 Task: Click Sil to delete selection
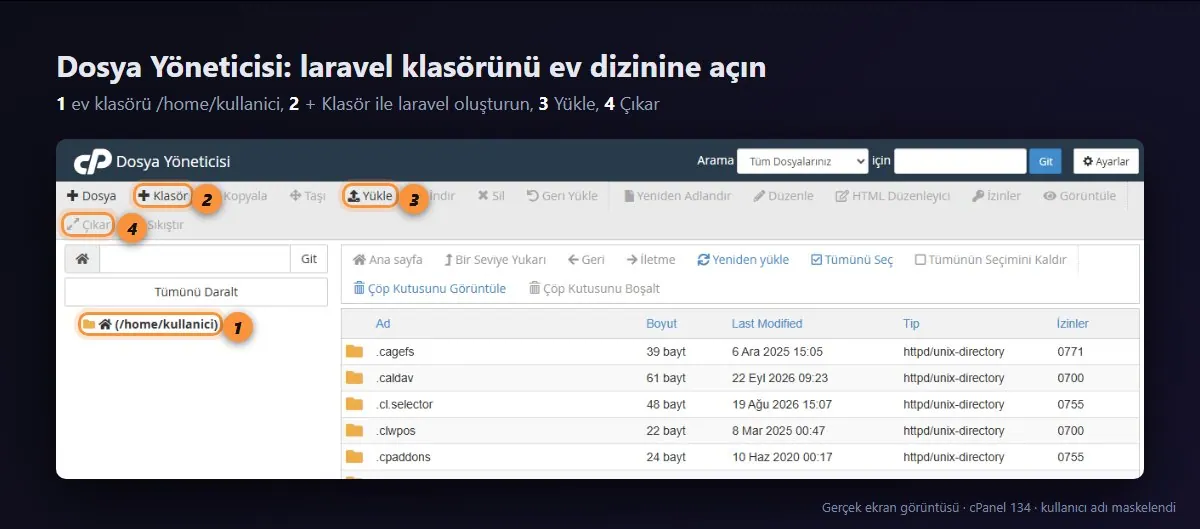pos(491,196)
